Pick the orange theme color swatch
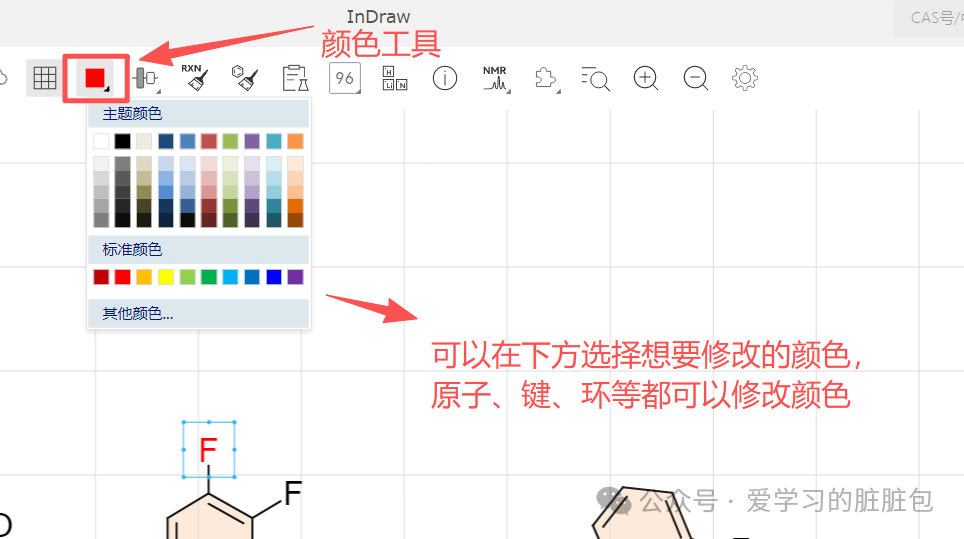 pos(295,141)
